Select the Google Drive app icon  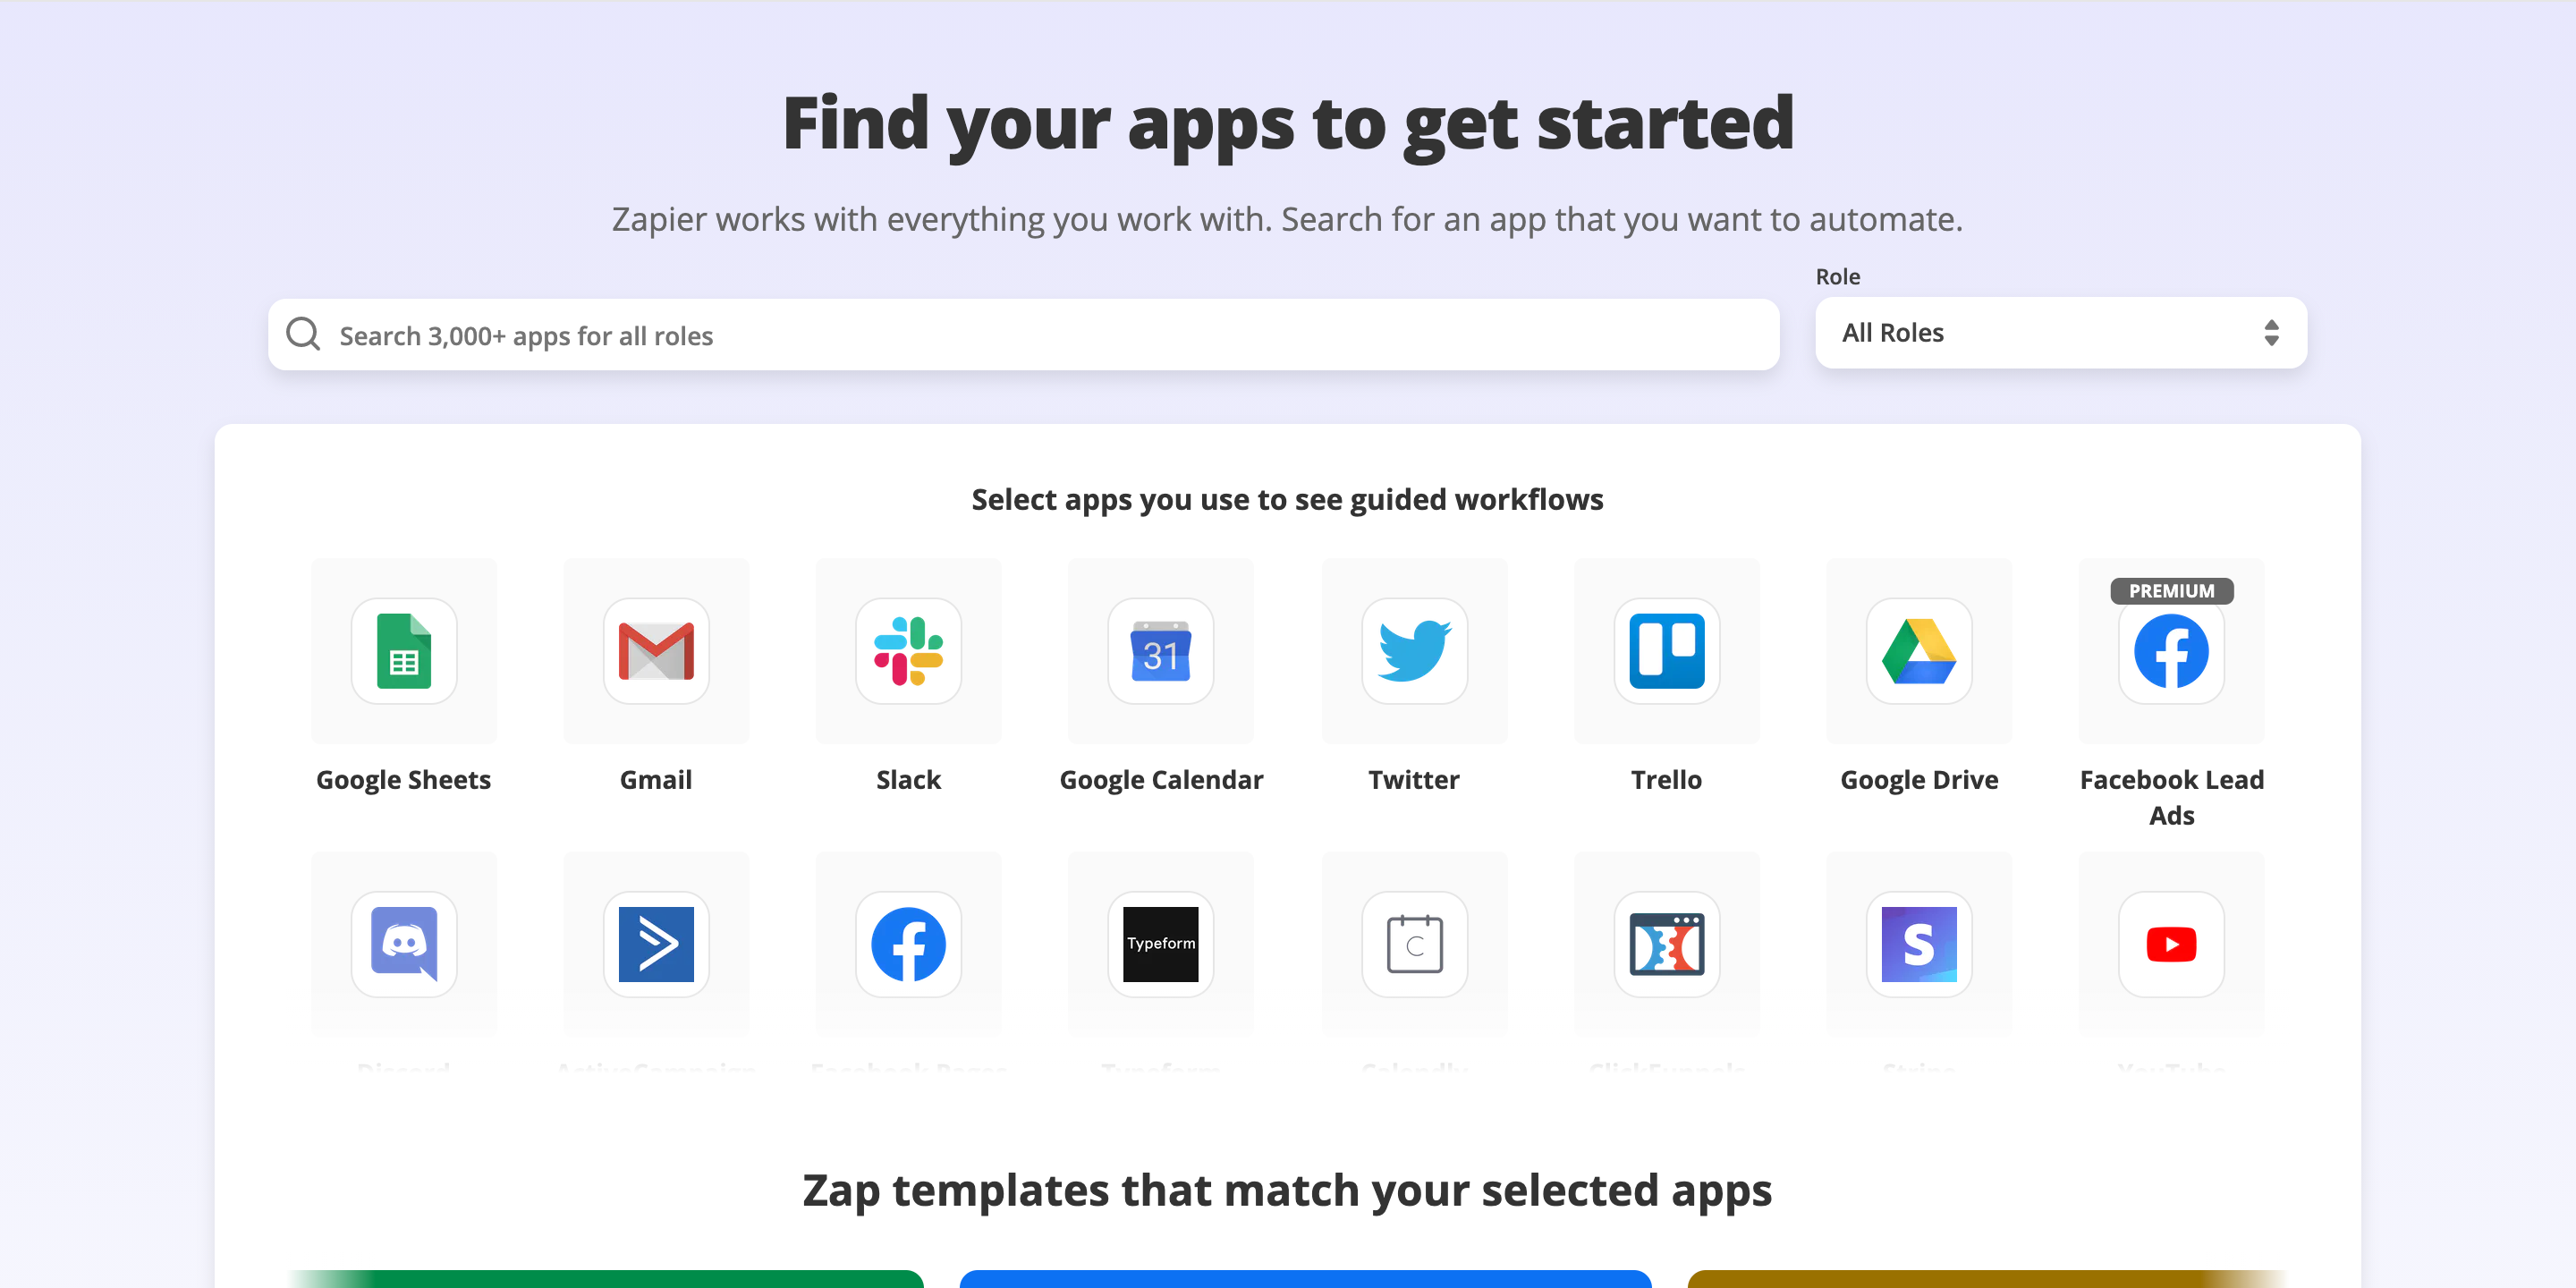coord(1917,650)
